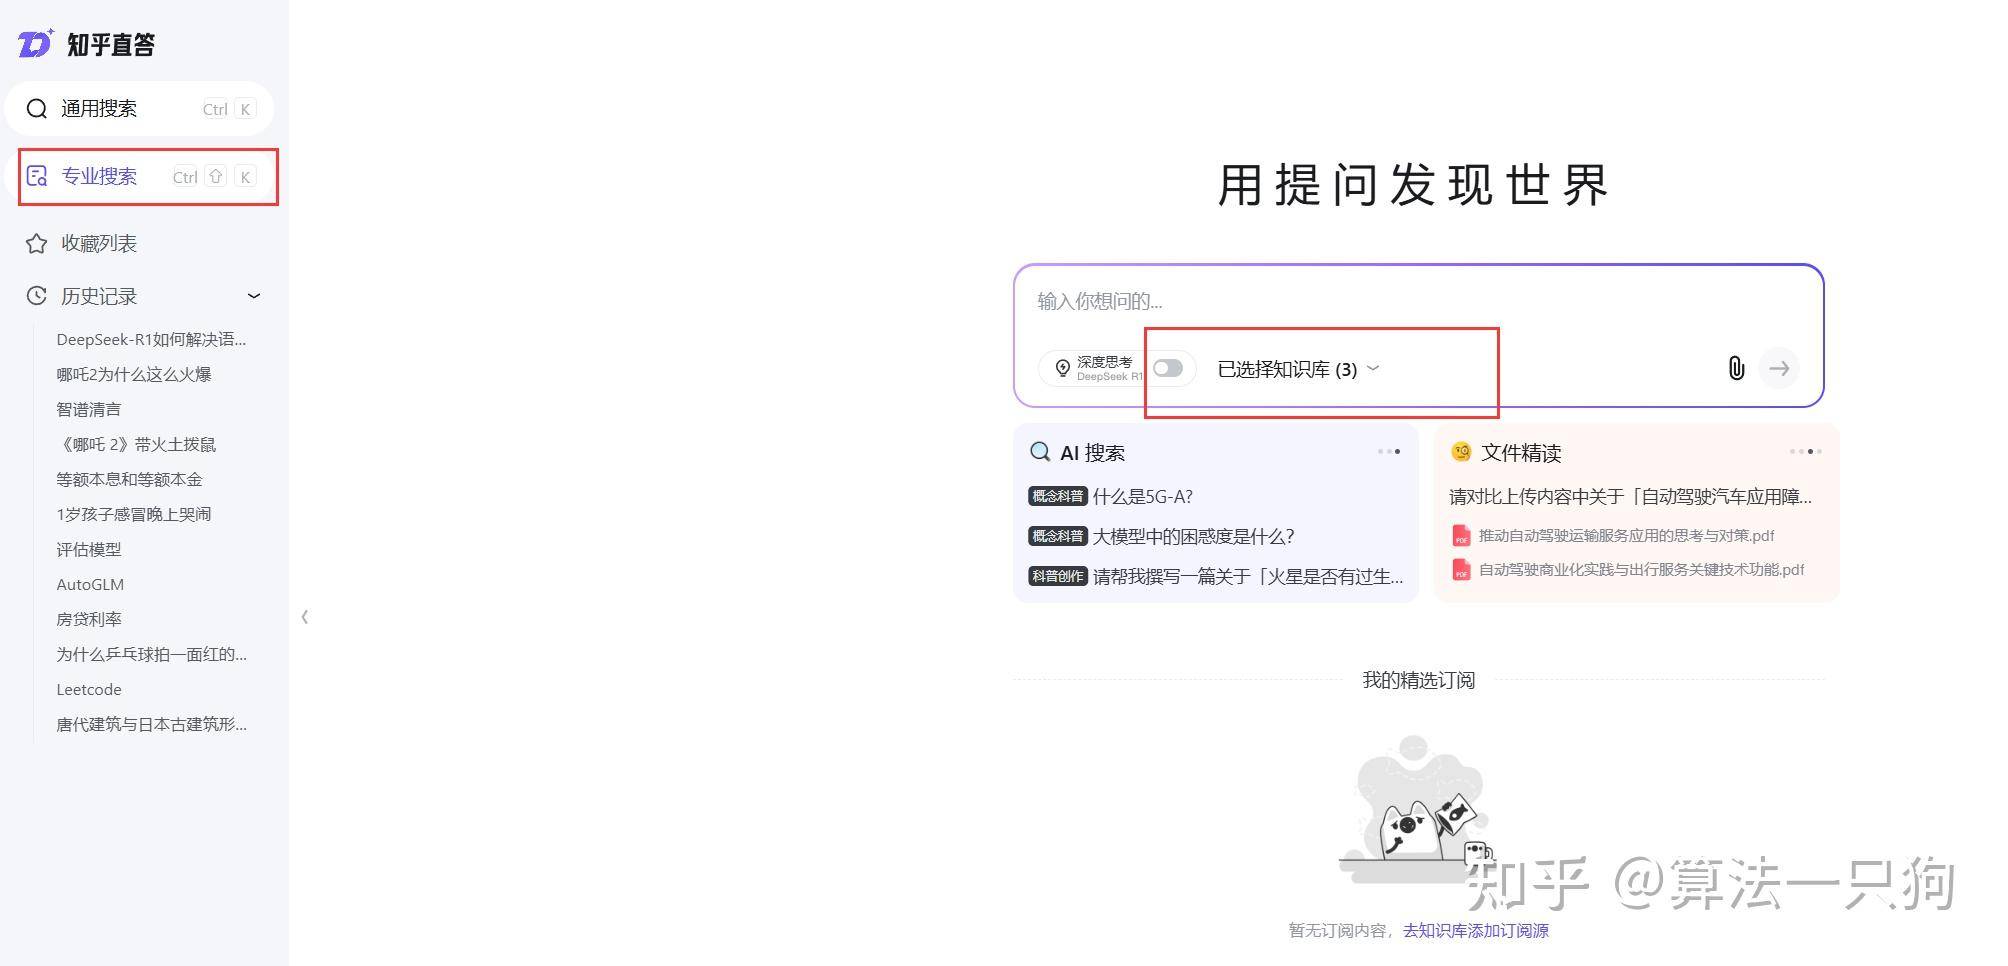
Task: Open the AI 搜索 card more options
Action: [x=1389, y=452]
